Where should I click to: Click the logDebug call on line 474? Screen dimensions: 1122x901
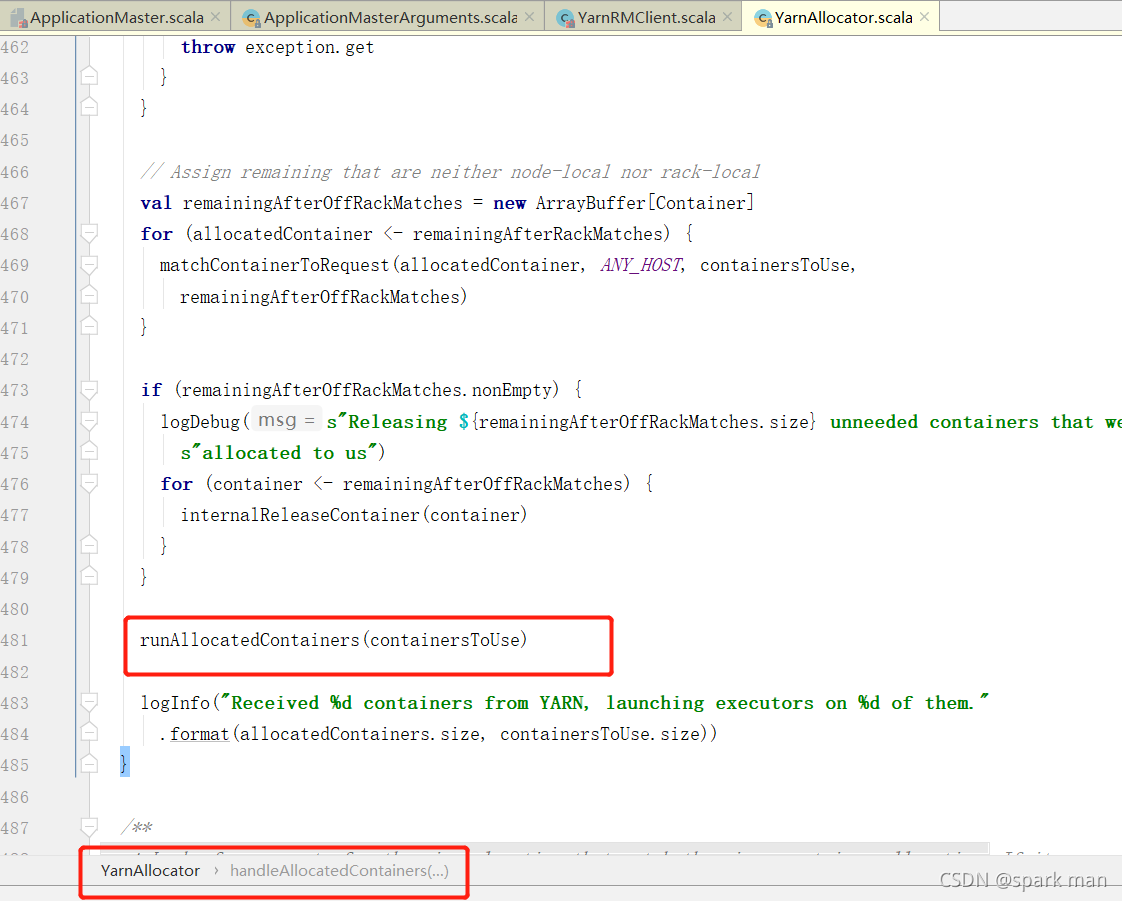point(200,422)
